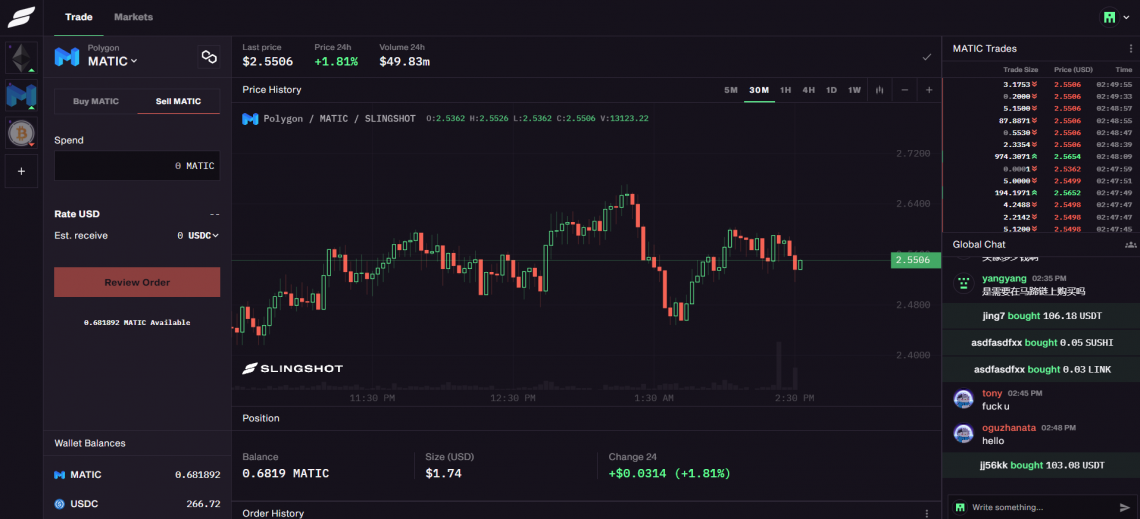Click USDC balance 266.72
Screen dimensions: 1140x519
click(203, 504)
